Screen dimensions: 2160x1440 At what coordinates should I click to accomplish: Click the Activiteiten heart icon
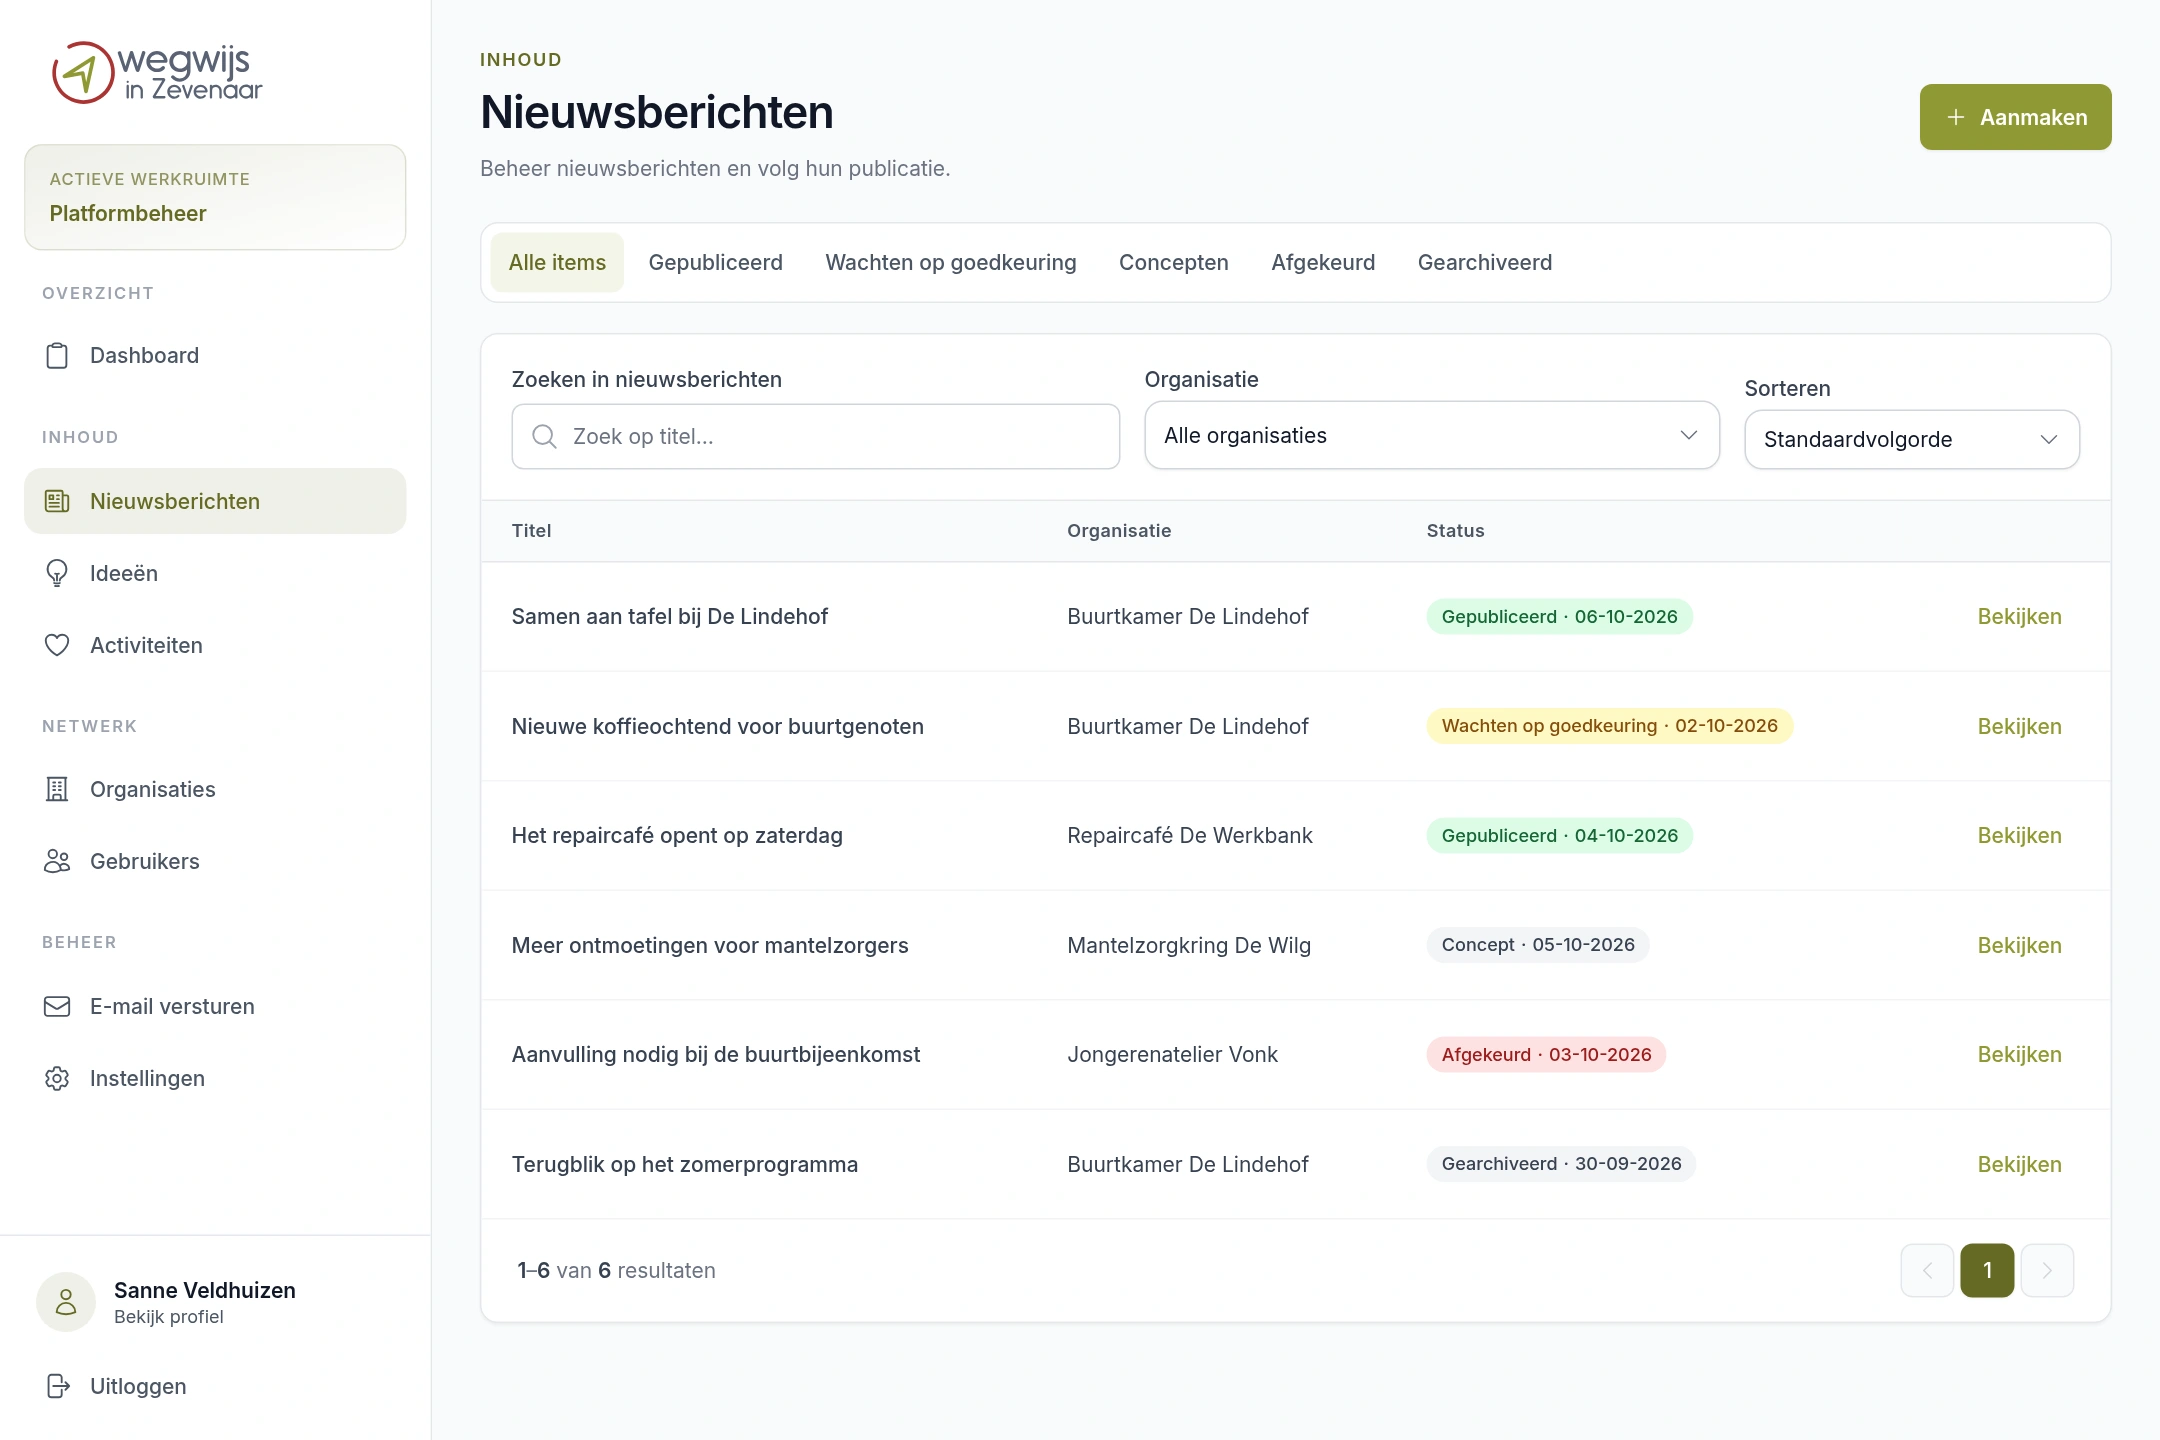(x=57, y=645)
